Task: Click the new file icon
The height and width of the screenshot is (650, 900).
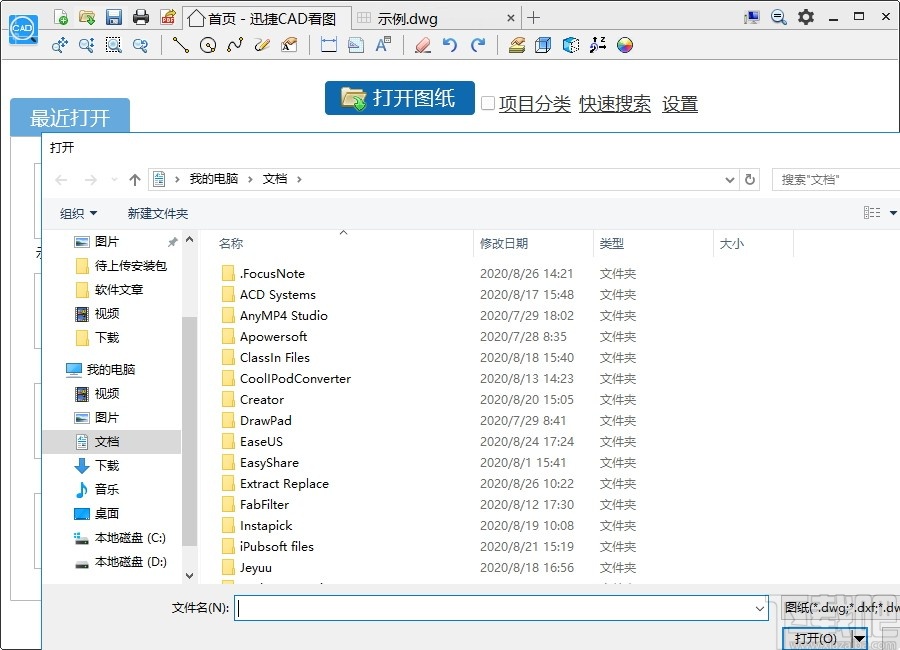Action: tap(61, 17)
